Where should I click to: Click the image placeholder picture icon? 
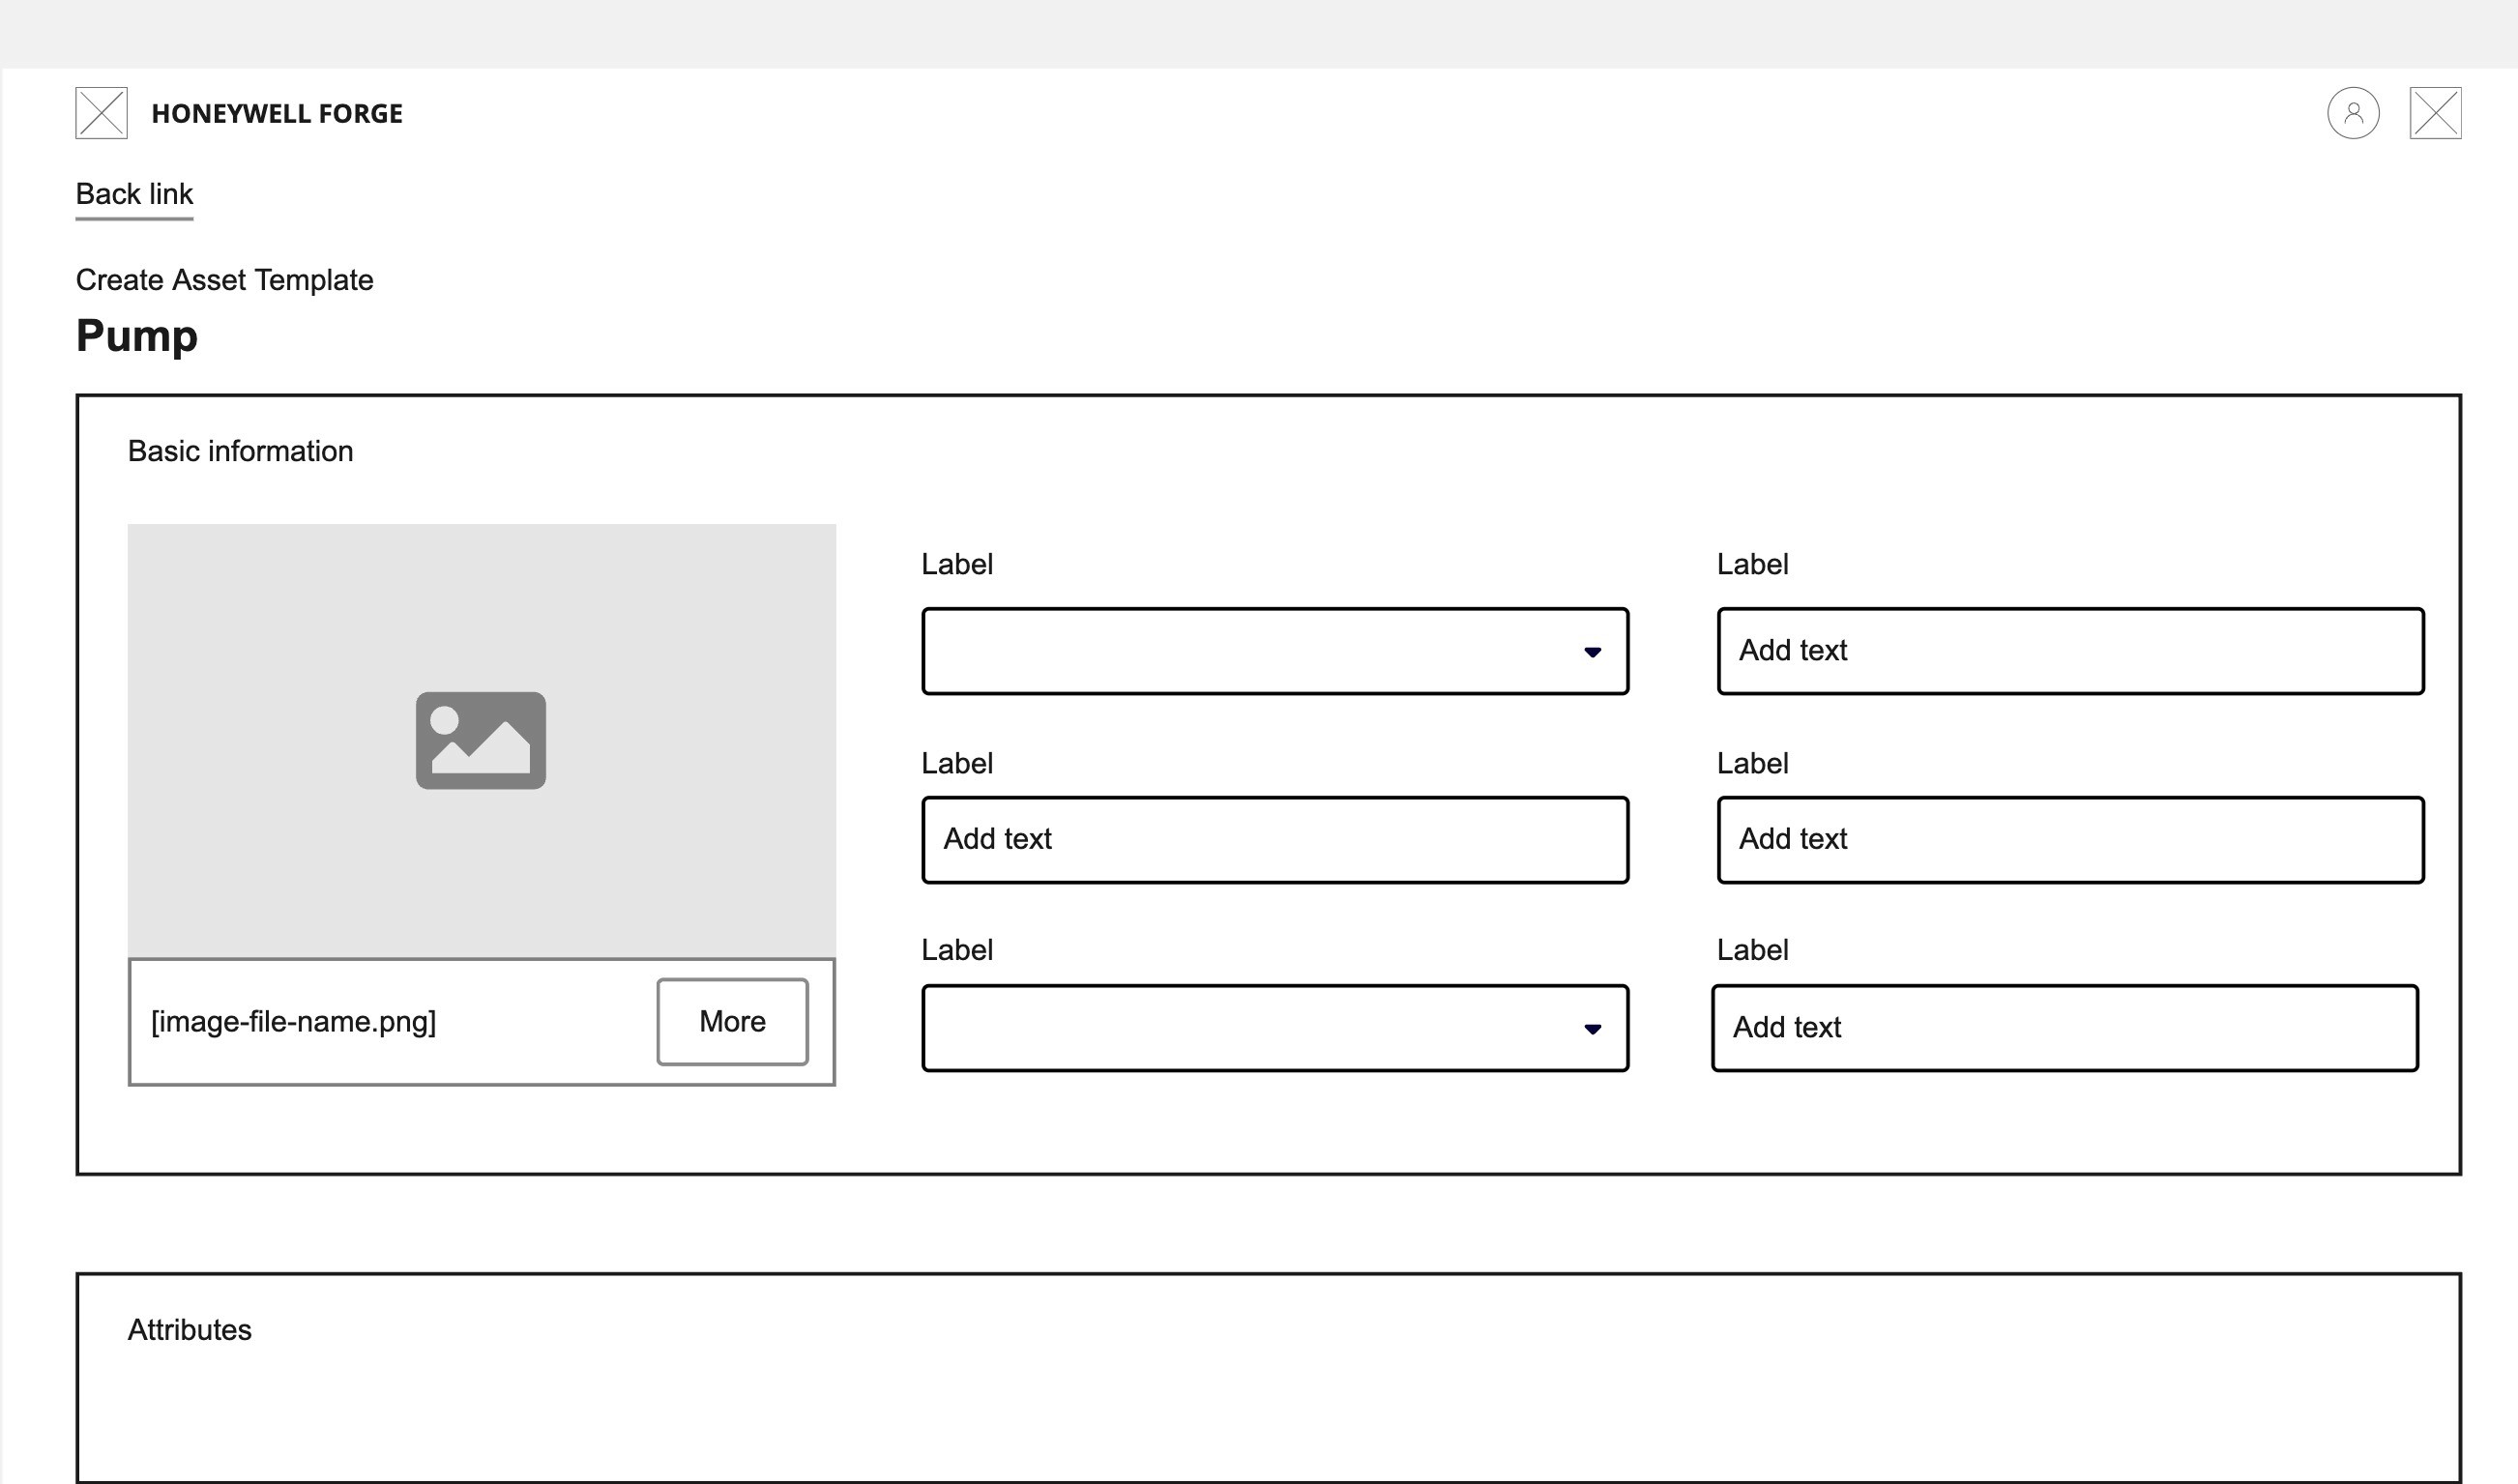[x=481, y=740]
